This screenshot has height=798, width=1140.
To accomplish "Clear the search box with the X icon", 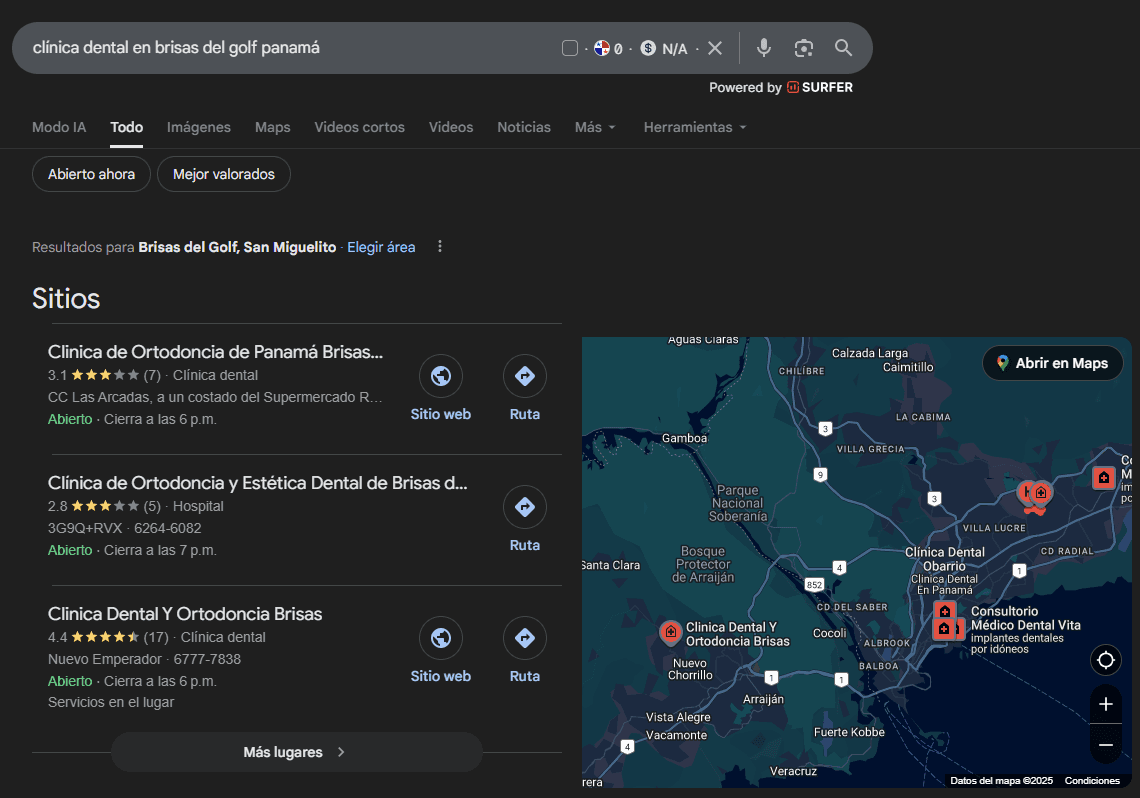I will (x=715, y=48).
